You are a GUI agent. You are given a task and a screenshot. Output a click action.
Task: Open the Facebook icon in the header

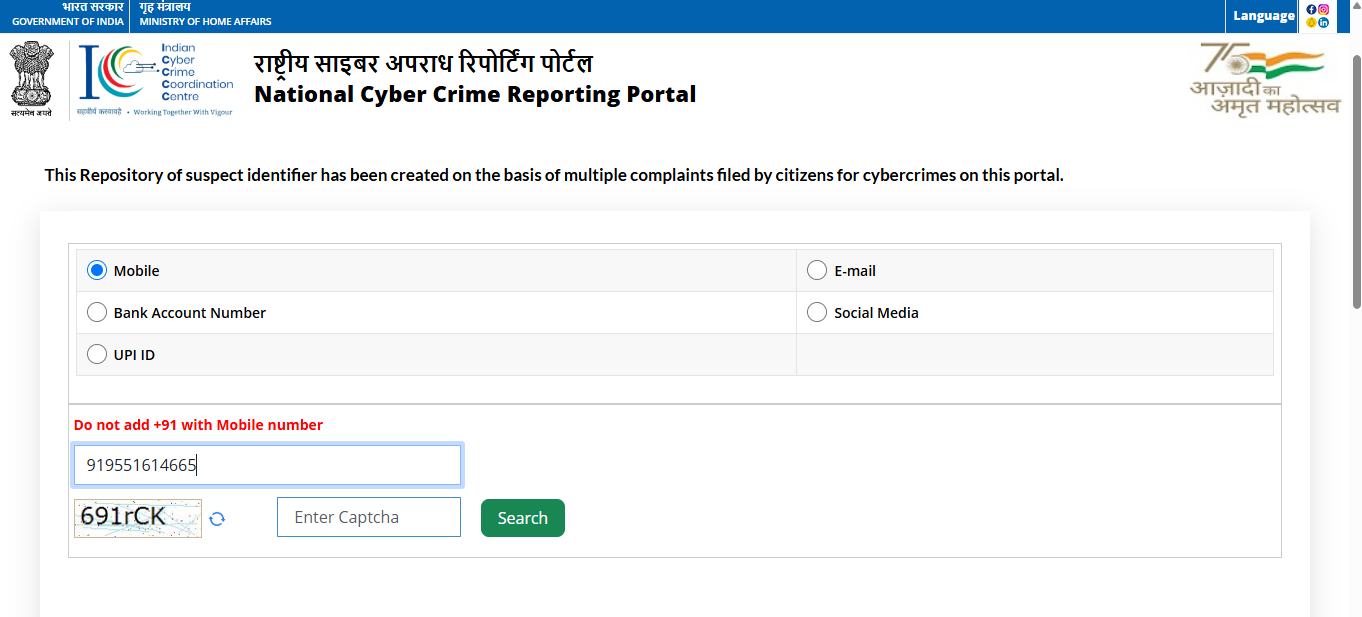(x=1312, y=9)
